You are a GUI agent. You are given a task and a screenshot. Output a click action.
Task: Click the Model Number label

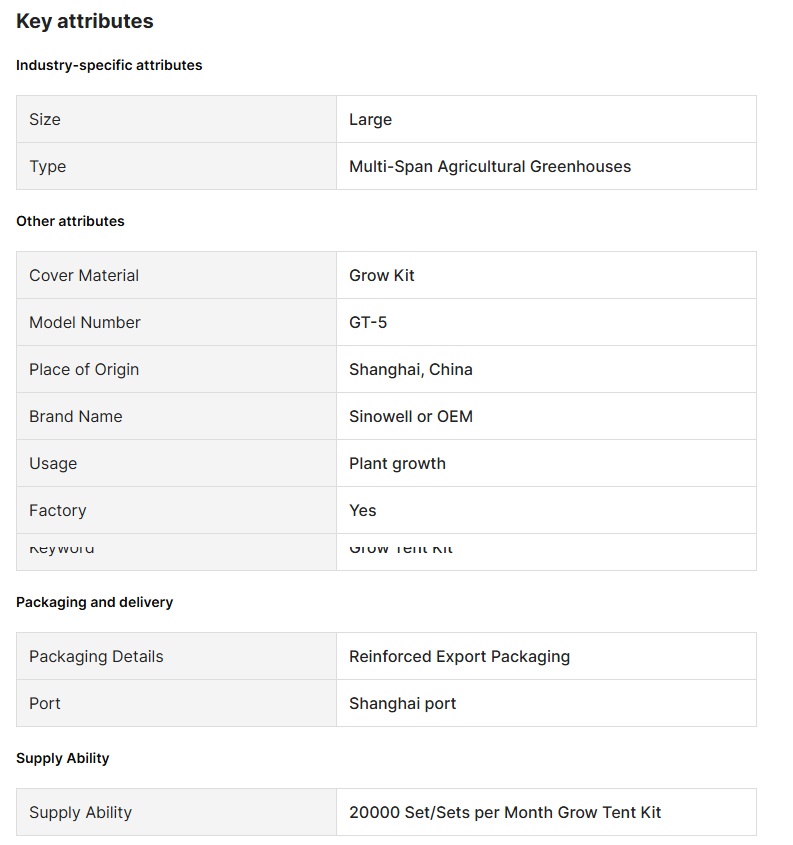(x=85, y=322)
